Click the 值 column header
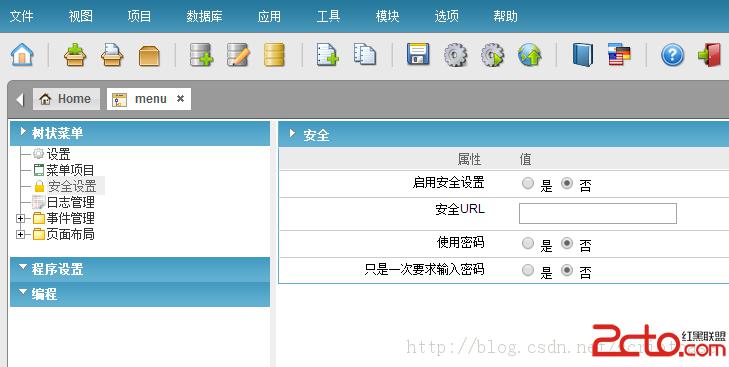The height and width of the screenshot is (367, 729). pyautogui.click(x=525, y=159)
